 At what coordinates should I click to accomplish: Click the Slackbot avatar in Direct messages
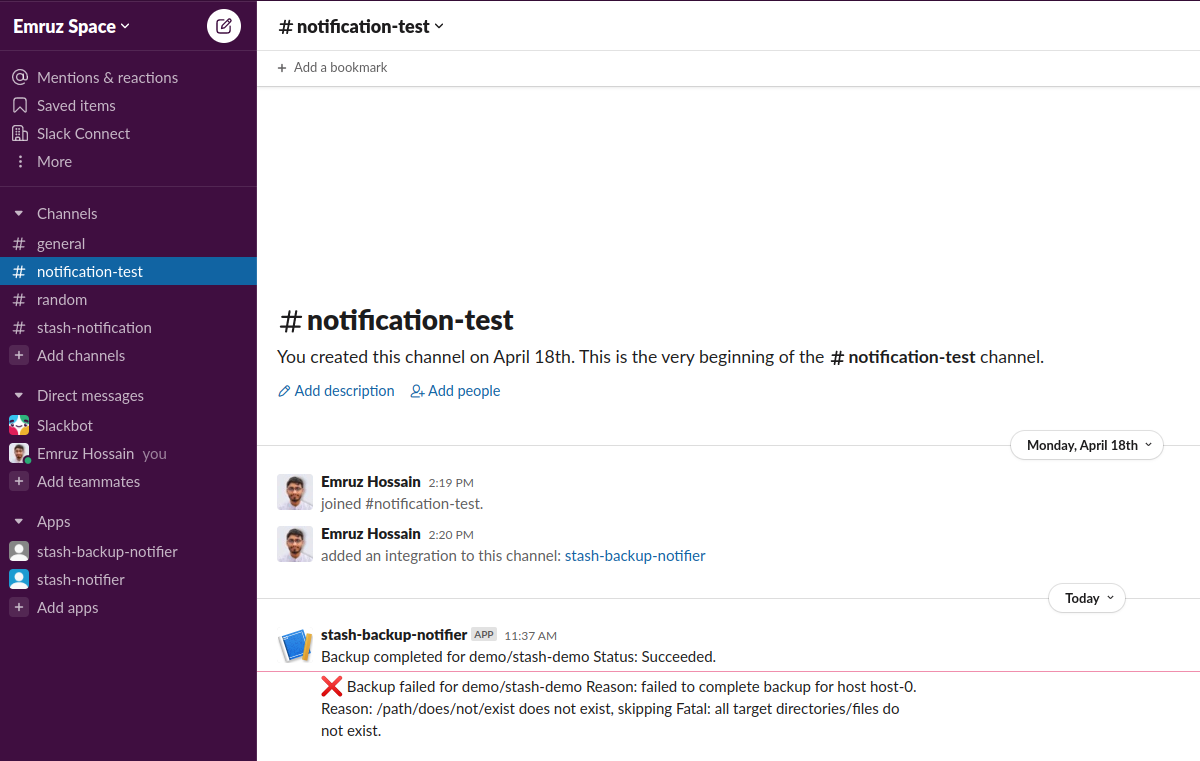tap(19, 426)
